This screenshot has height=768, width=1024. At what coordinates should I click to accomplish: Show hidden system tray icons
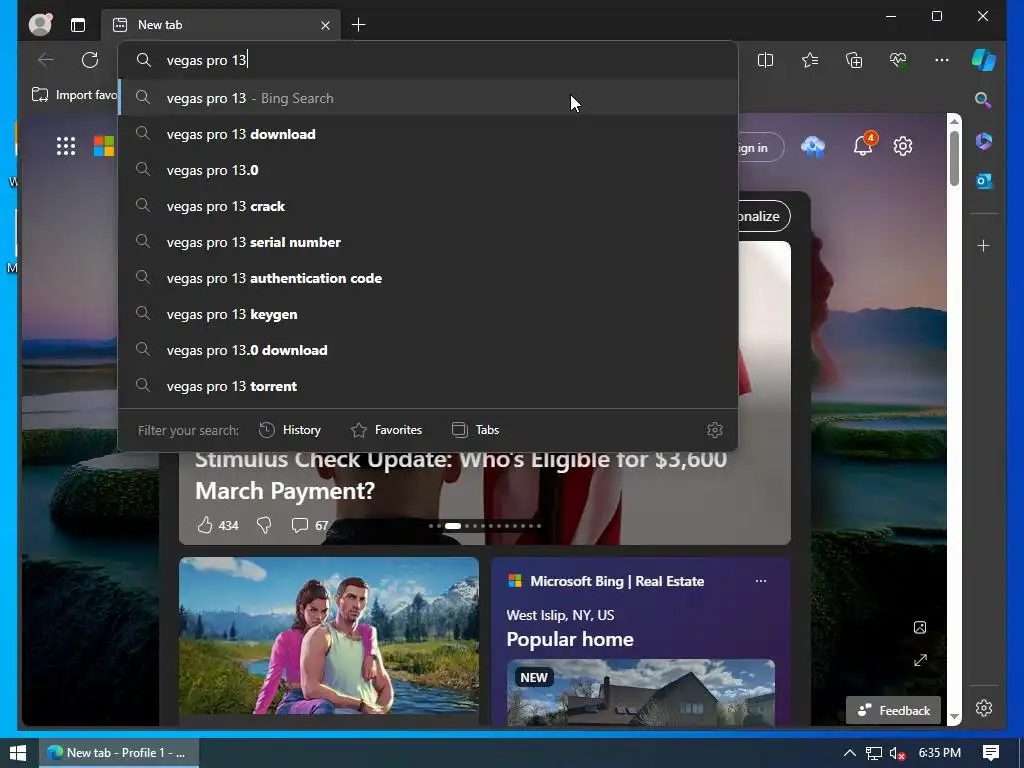[850, 753]
